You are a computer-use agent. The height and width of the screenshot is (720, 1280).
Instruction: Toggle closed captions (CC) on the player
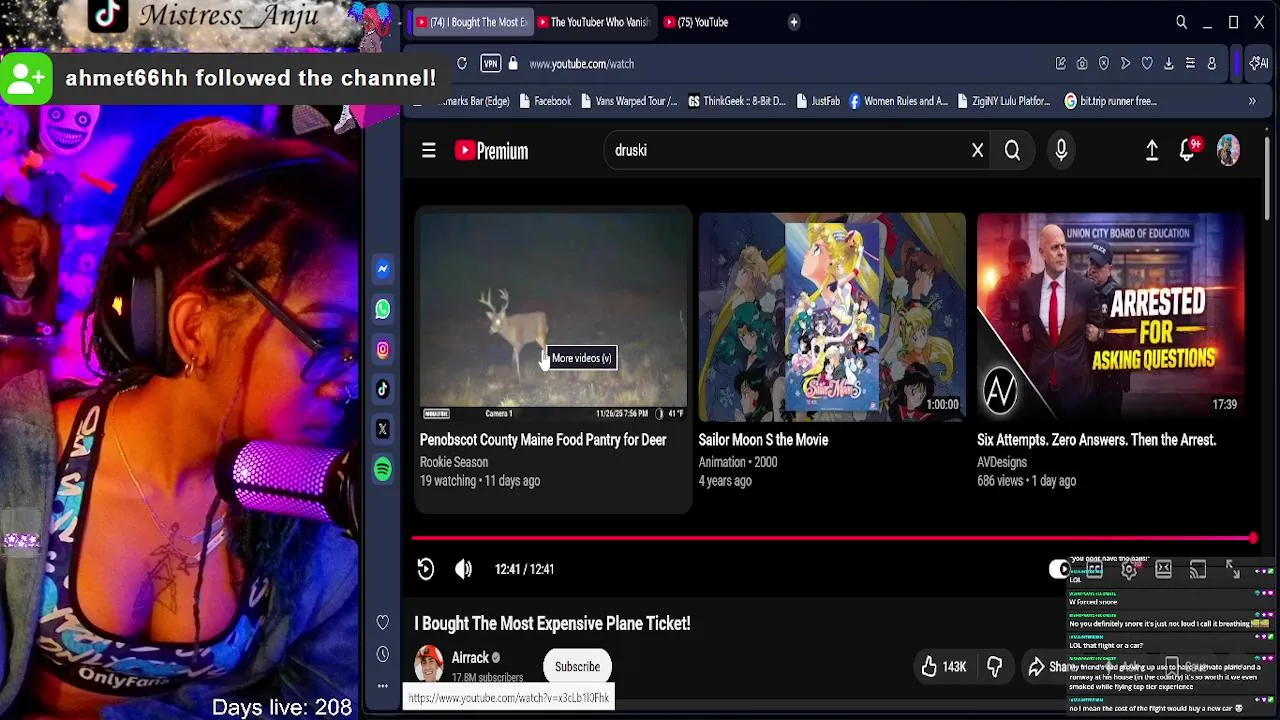[1095, 569]
